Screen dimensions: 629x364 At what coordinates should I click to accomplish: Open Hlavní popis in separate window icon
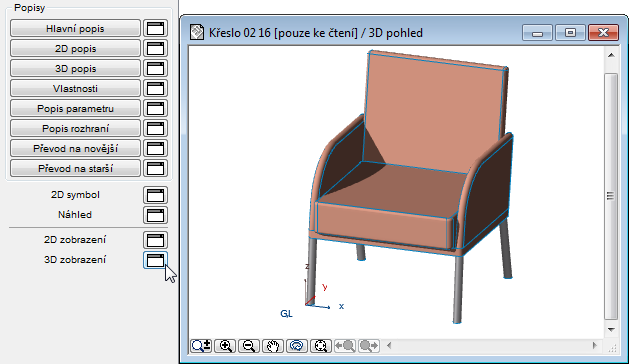click(155, 28)
